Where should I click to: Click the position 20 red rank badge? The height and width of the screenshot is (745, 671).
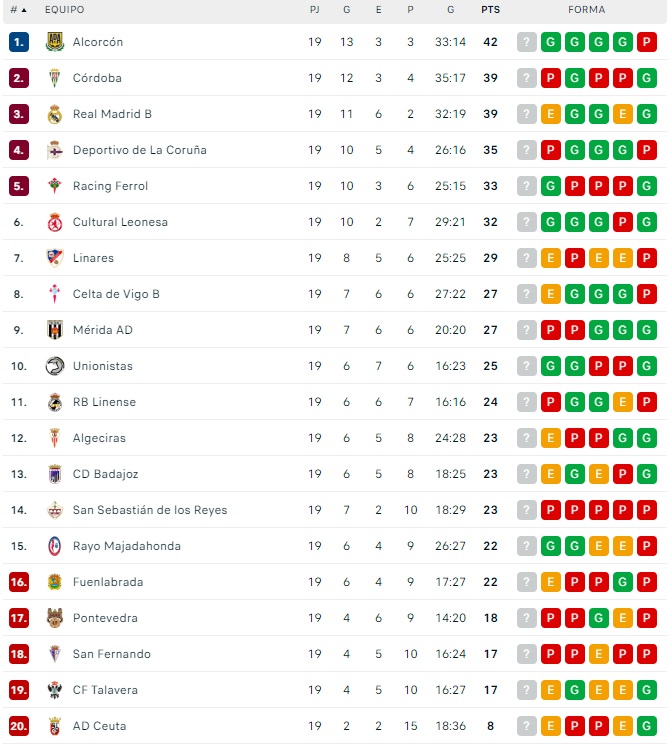(x=19, y=726)
